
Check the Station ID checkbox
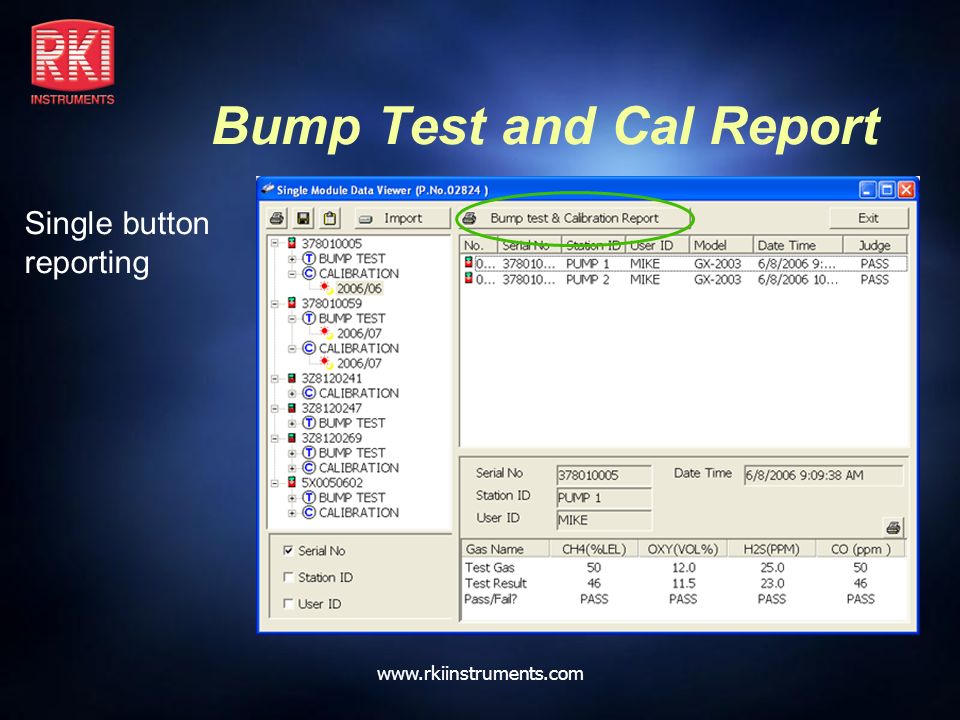point(288,577)
